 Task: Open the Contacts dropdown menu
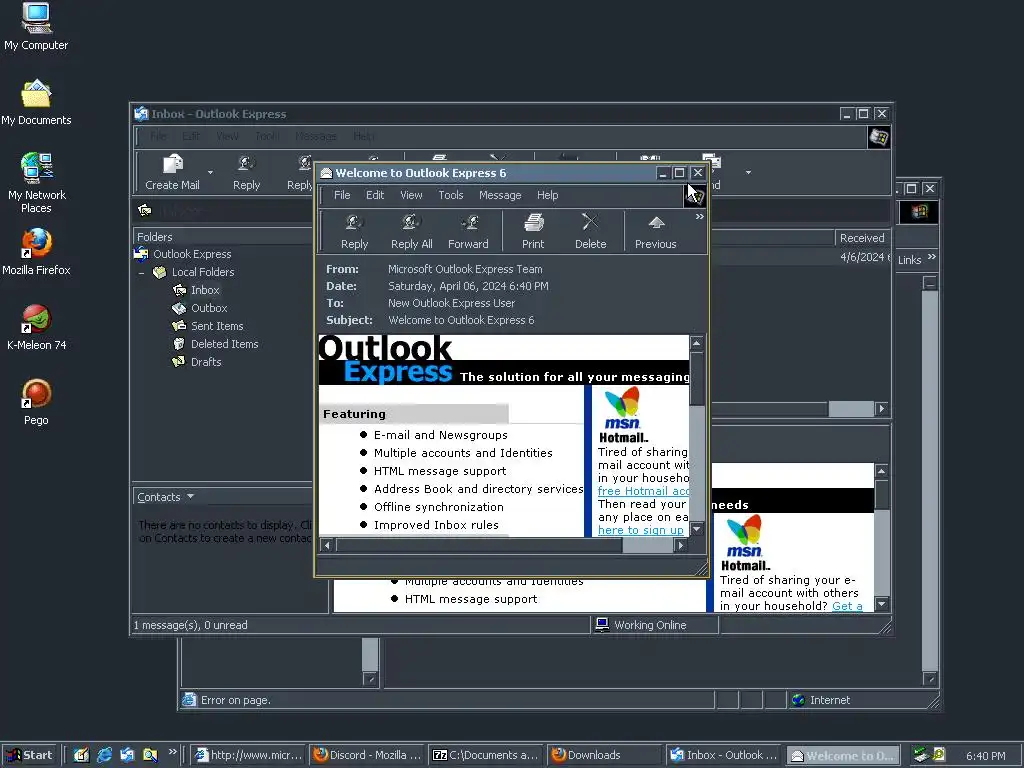pos(166,497)
